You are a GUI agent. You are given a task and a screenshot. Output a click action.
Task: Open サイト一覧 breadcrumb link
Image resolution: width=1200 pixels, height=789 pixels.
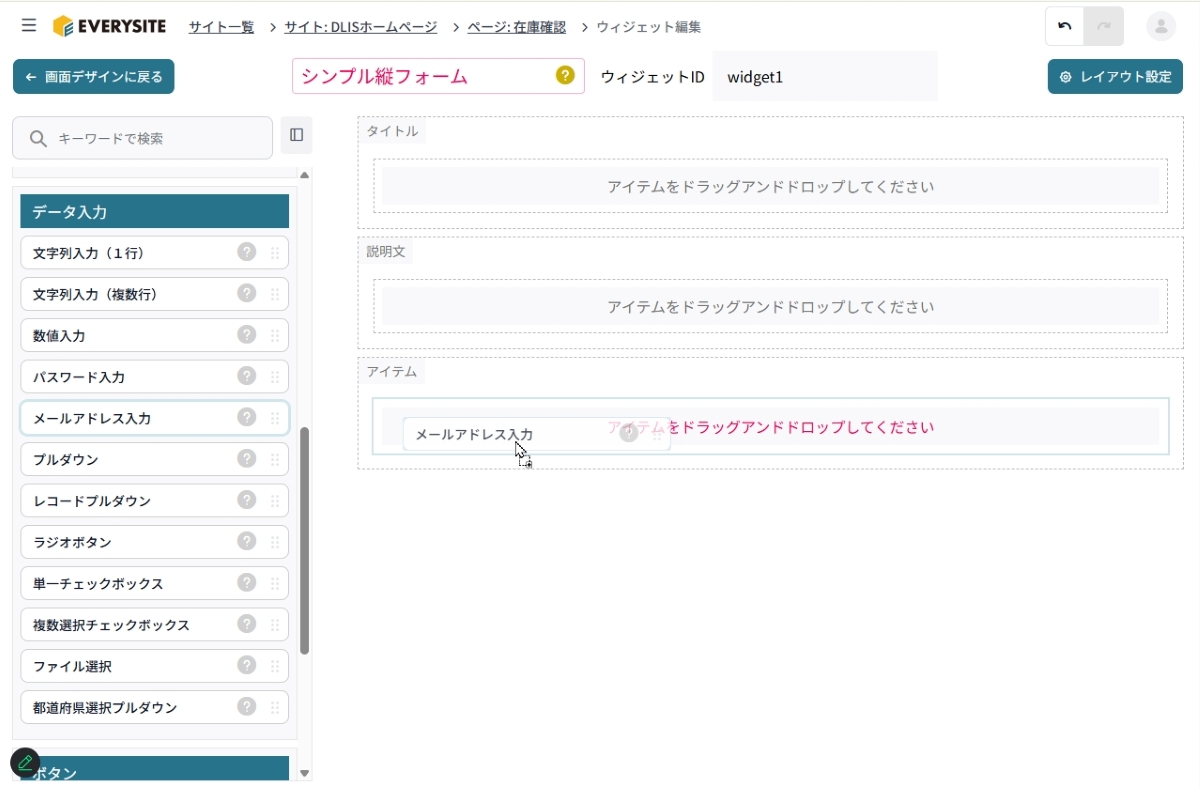(221, 27)
